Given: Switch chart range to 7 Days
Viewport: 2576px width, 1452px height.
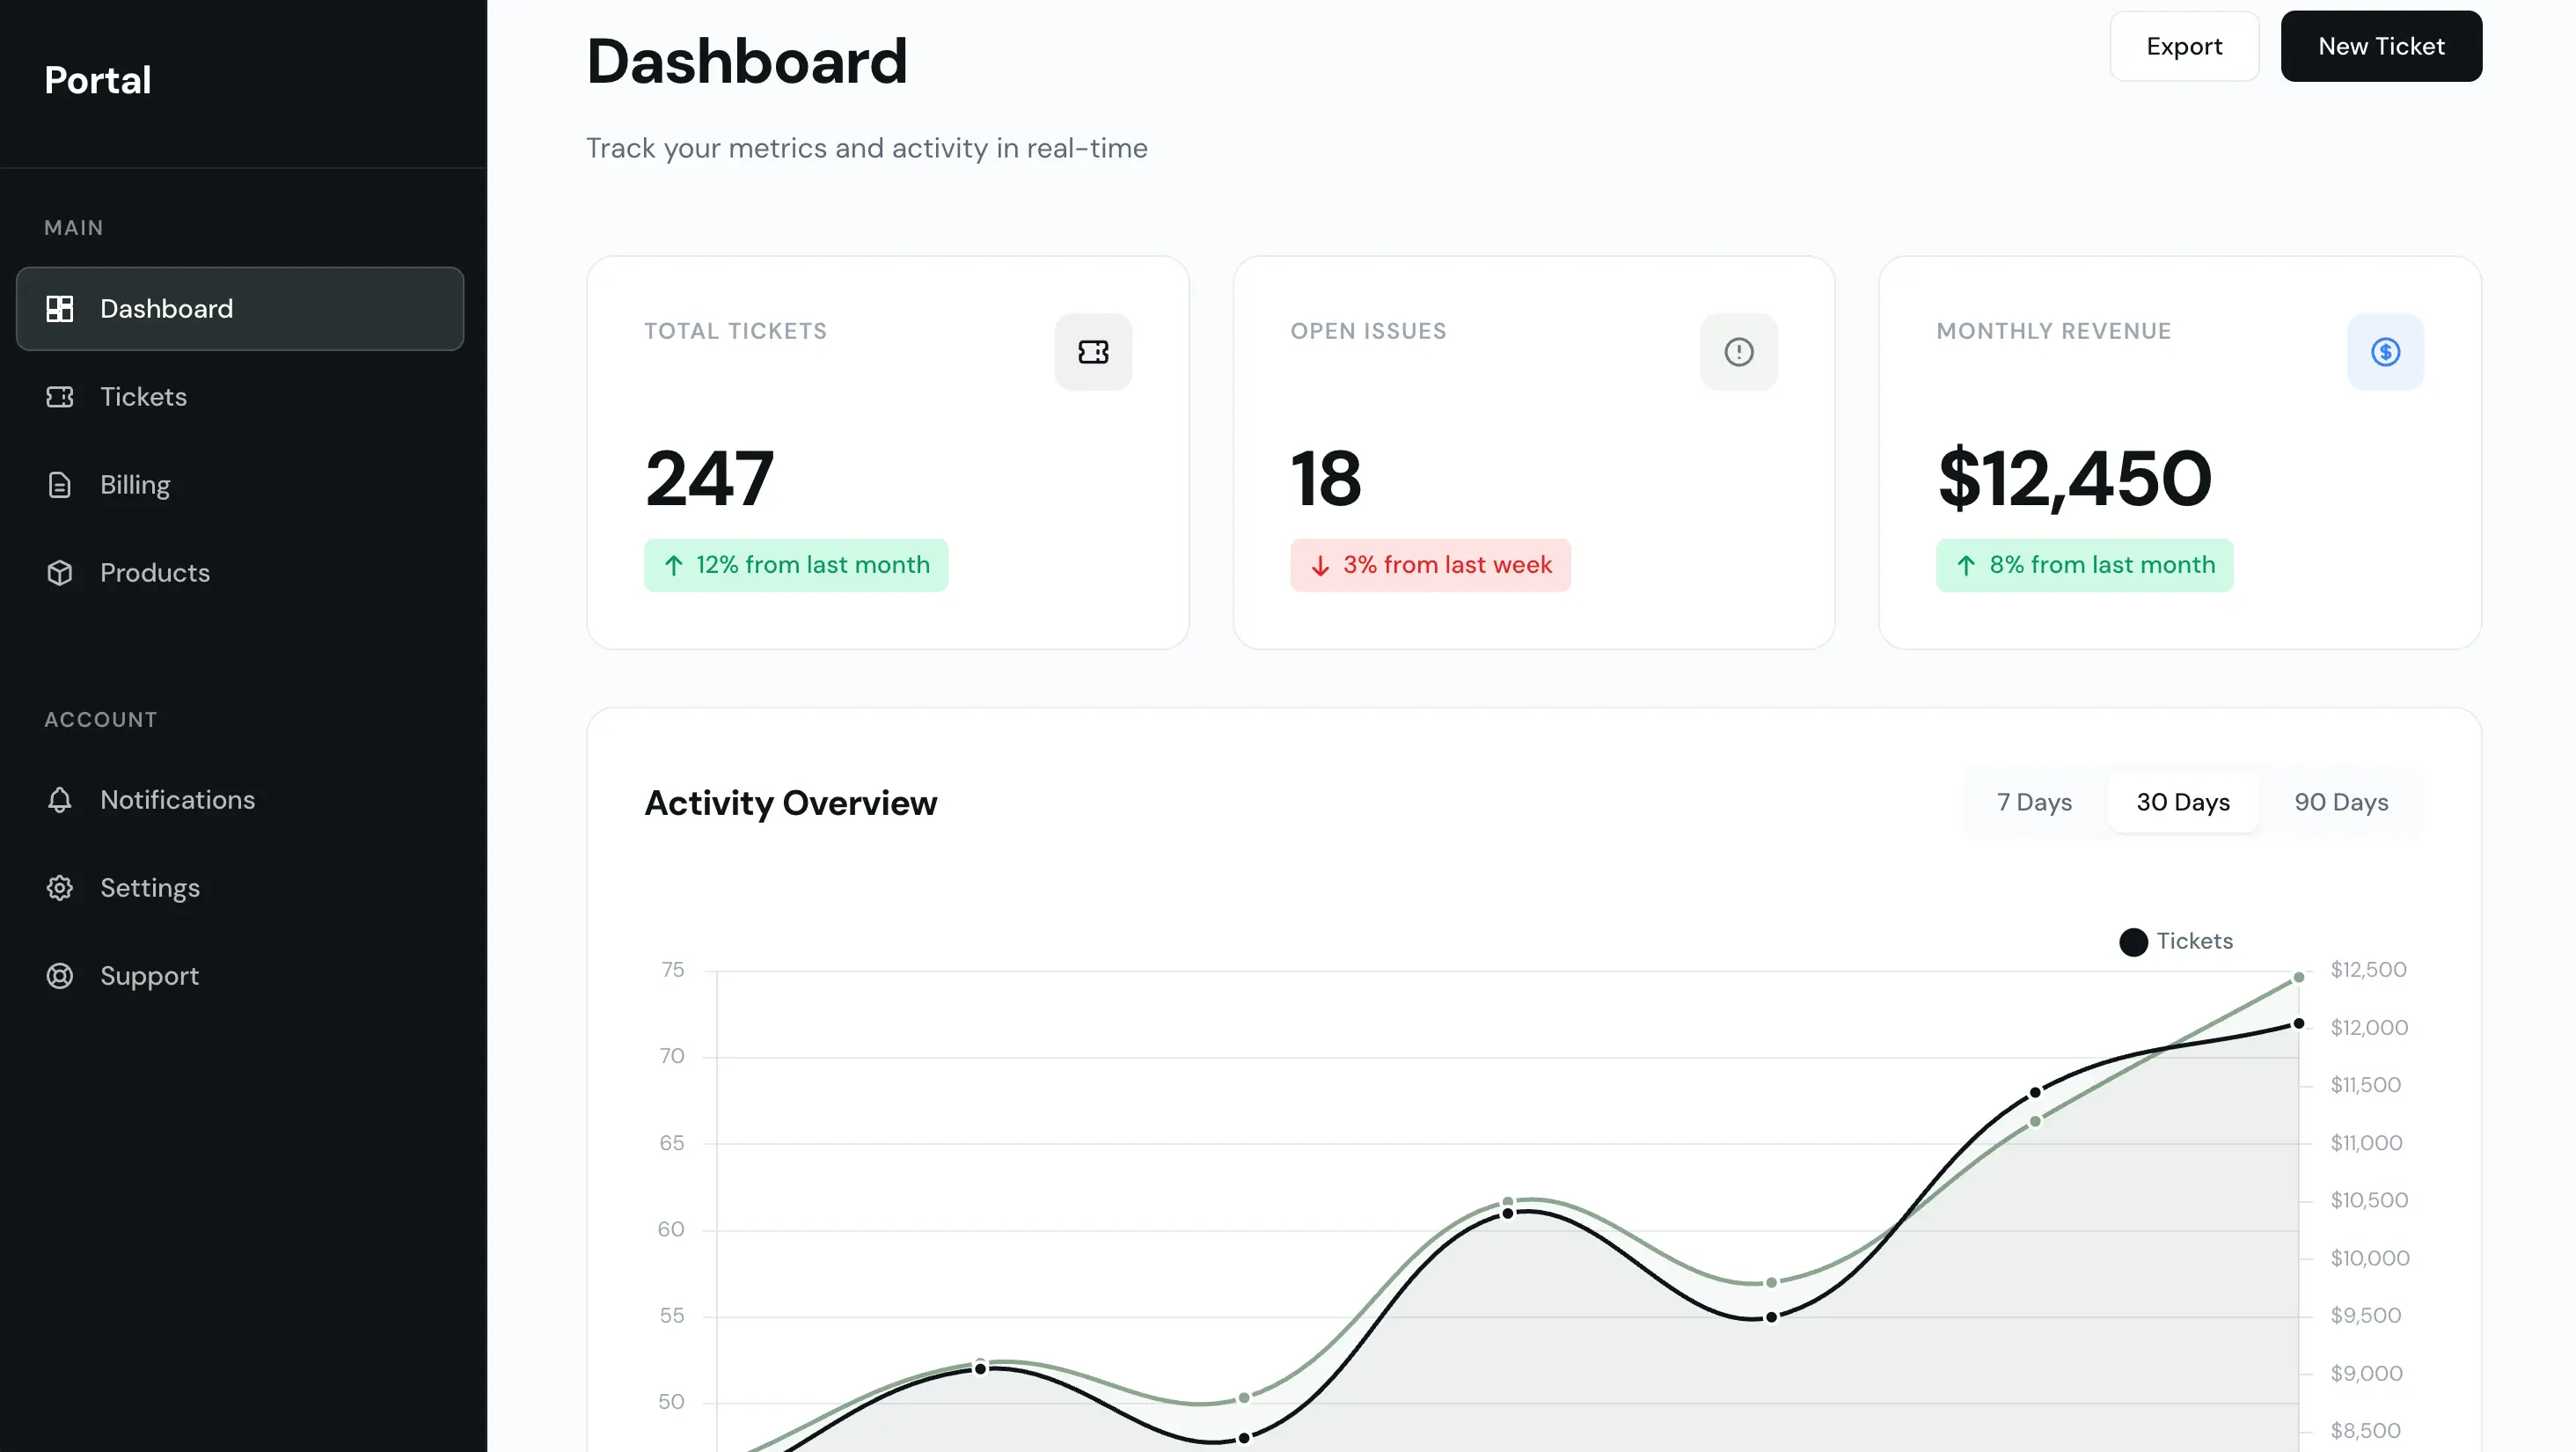Looking at the screenshot, I should coord(2034,802).
